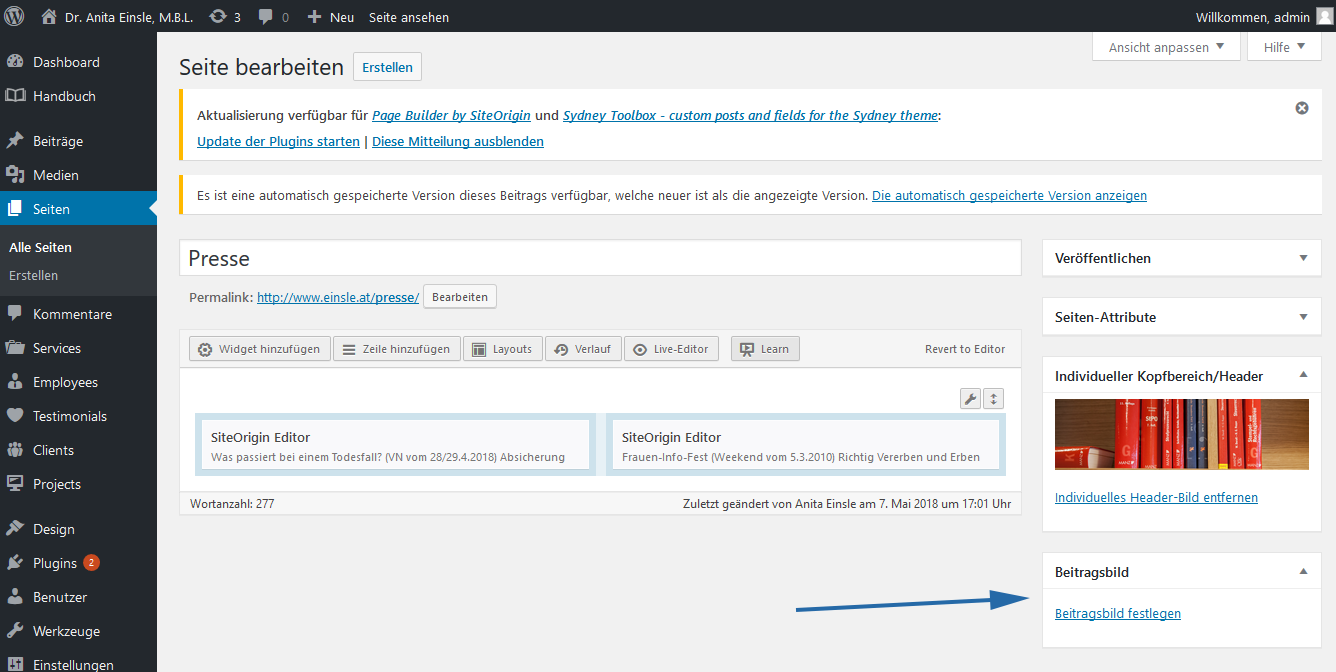Go to Alle Seiten submenu
This screenshot has width=1336, height=672.
point(40,247)
